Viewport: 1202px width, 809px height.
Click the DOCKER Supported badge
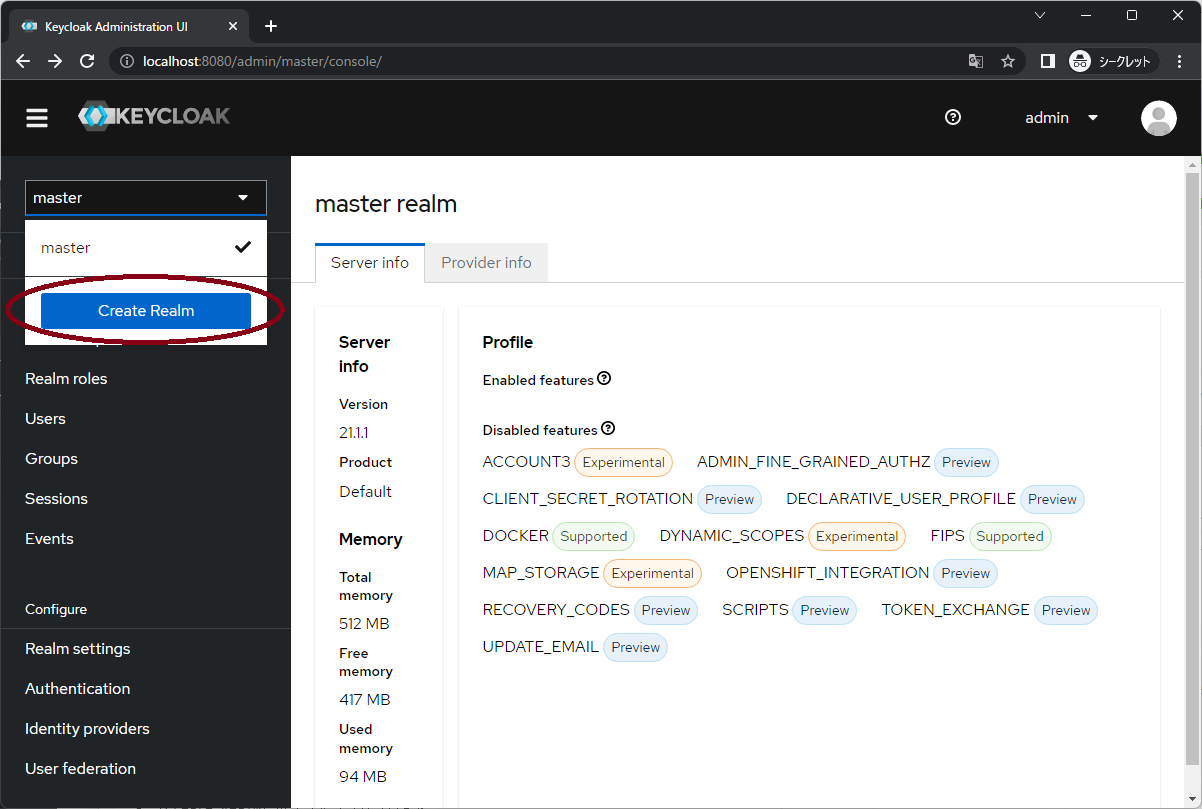[593, 536]
